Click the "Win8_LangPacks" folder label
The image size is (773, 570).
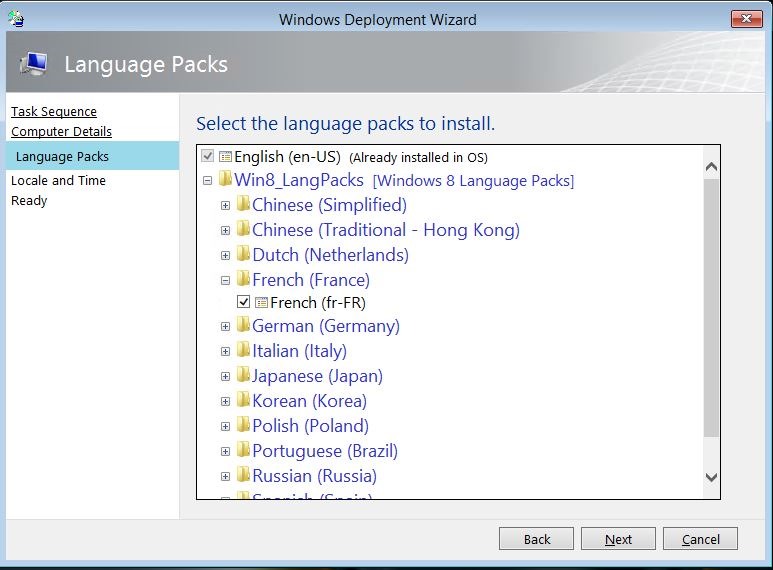299,180
